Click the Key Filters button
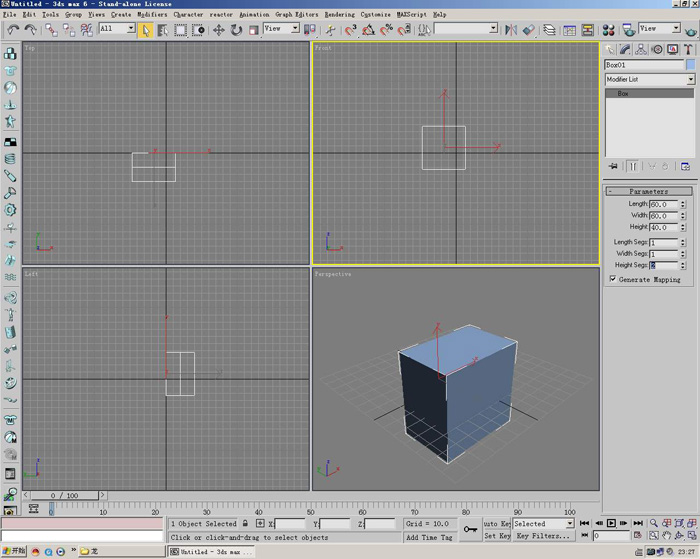The image size is (700, 559). [x=543, y=536]
